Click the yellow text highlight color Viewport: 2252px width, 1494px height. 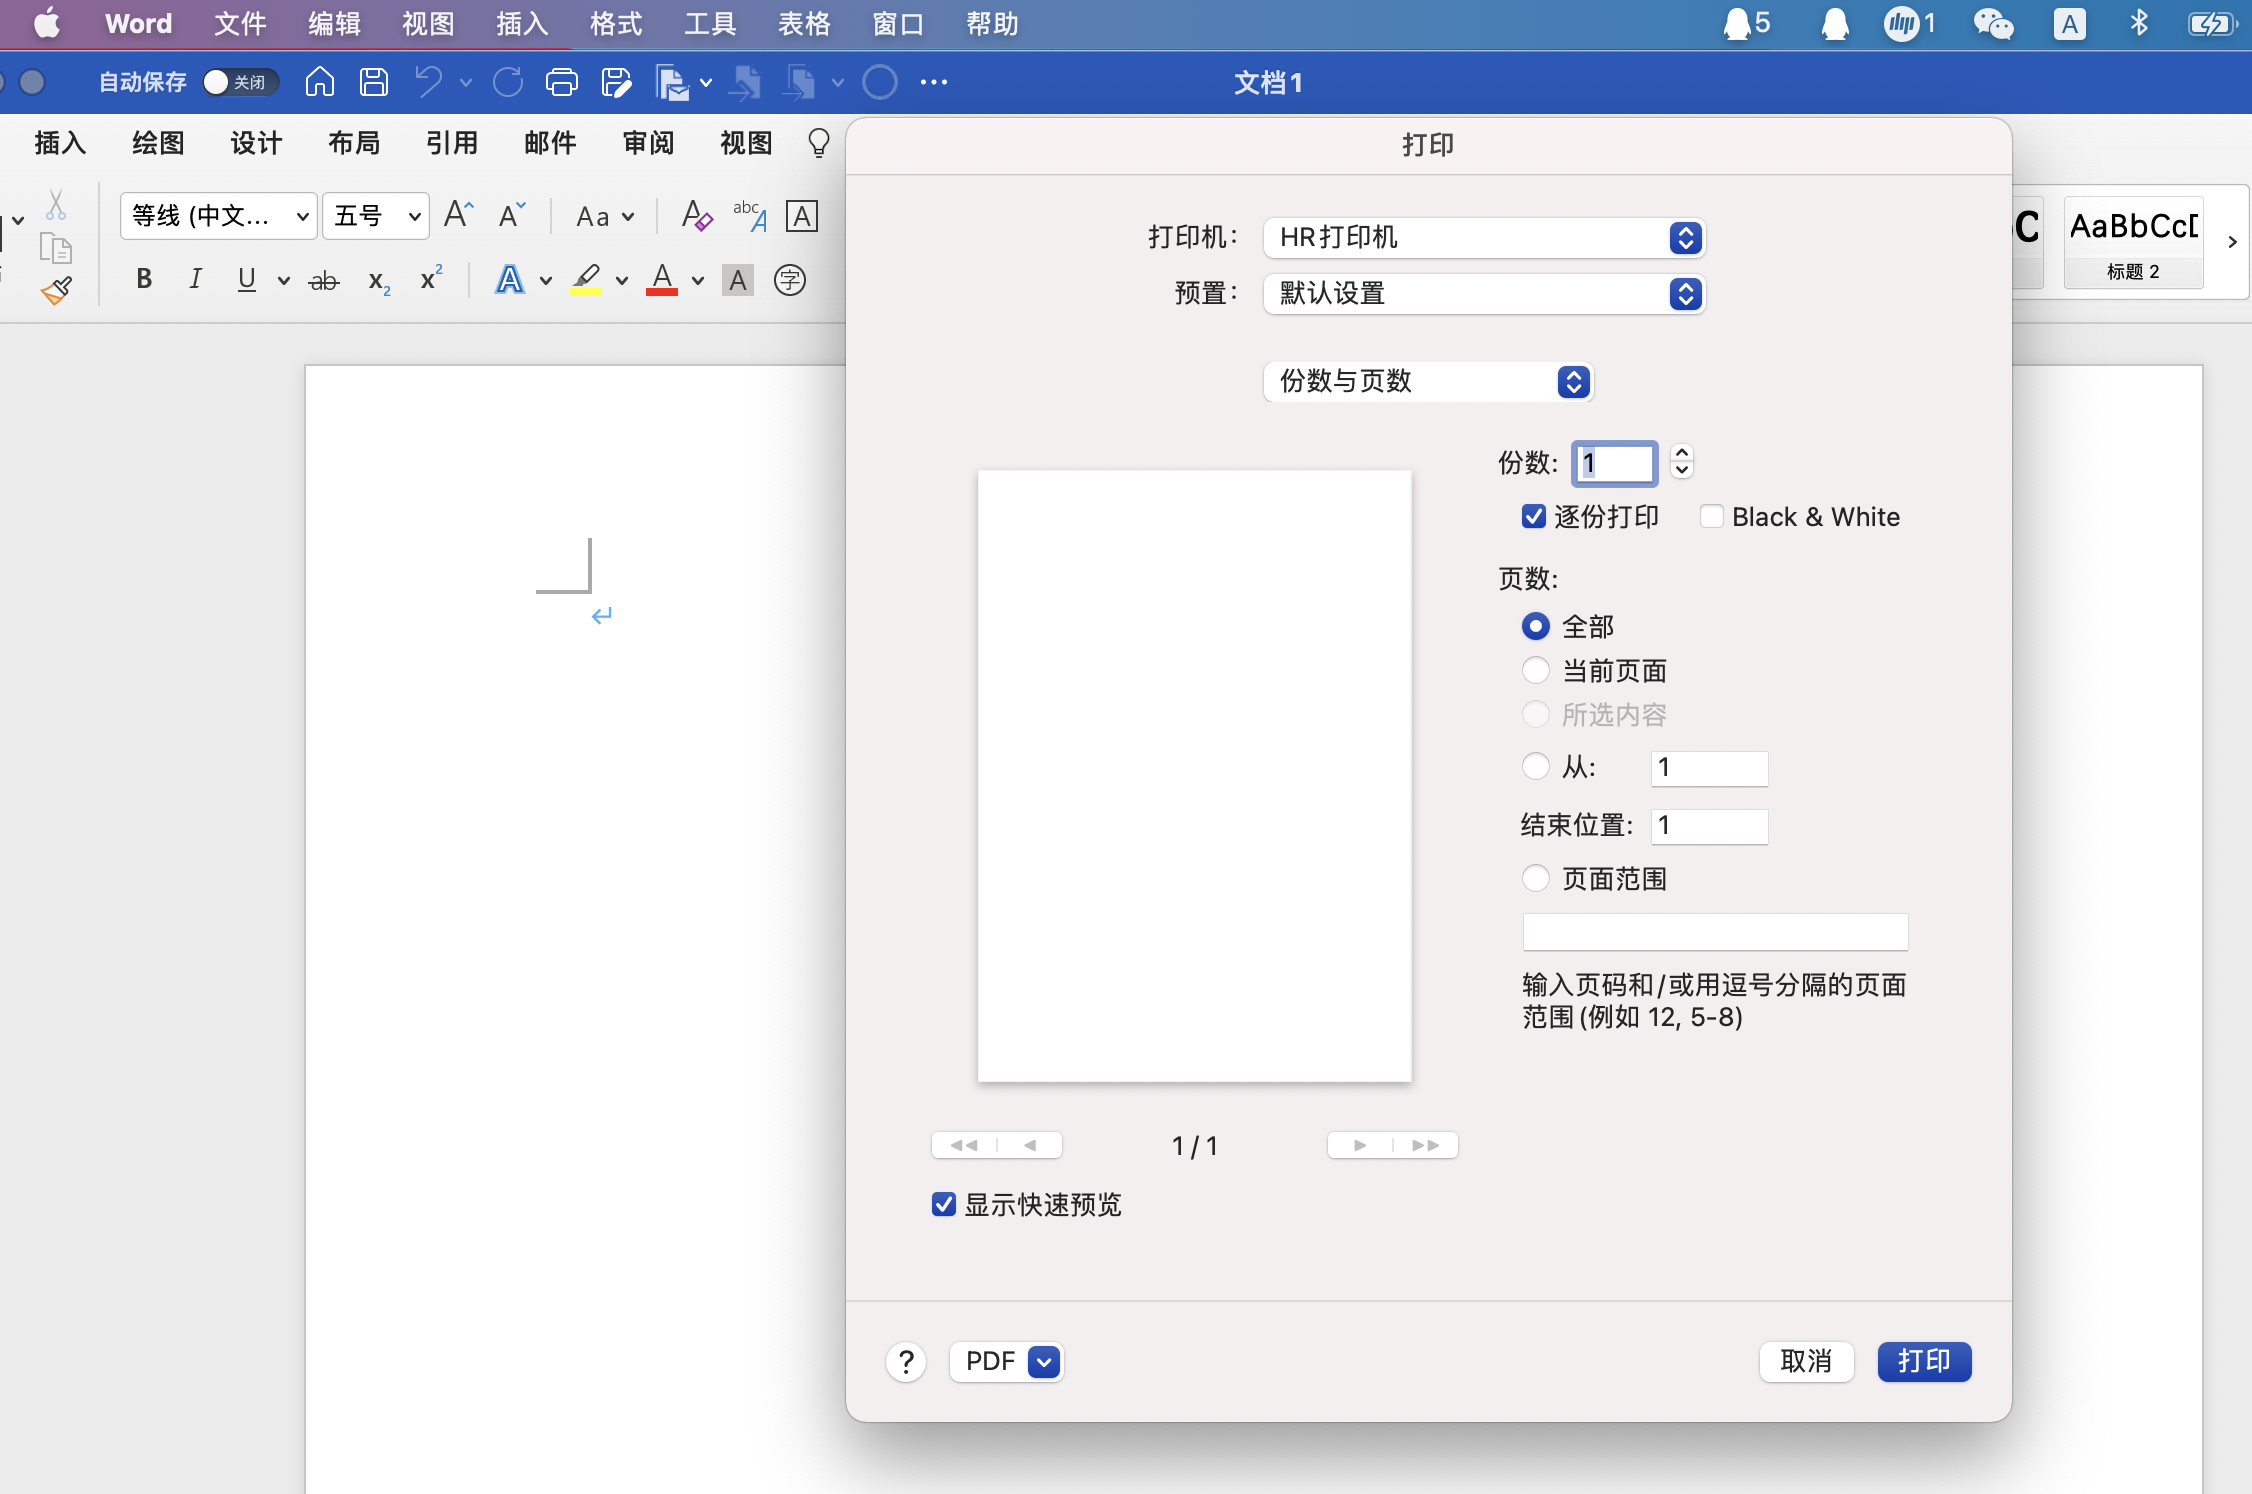[x=586, y=280]
